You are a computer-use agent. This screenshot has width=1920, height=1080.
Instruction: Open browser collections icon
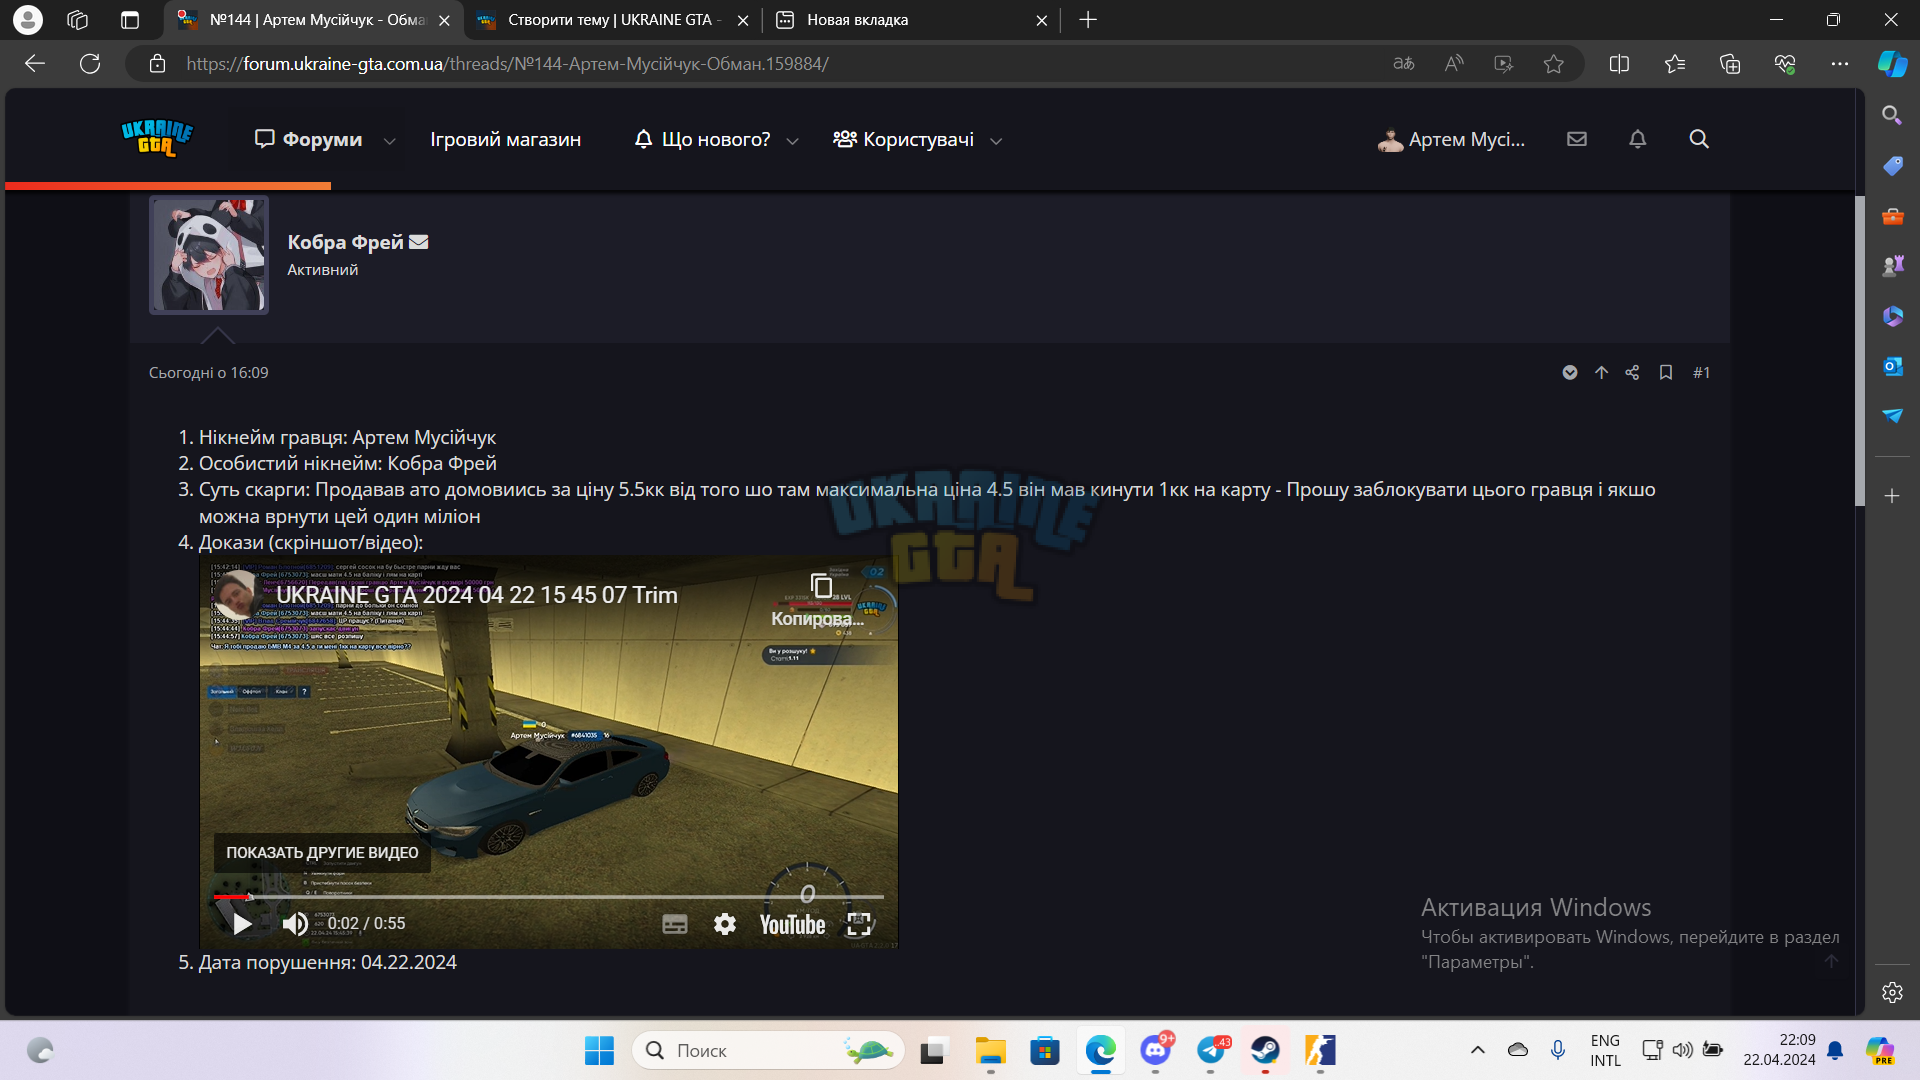[x=1730, y=64]
